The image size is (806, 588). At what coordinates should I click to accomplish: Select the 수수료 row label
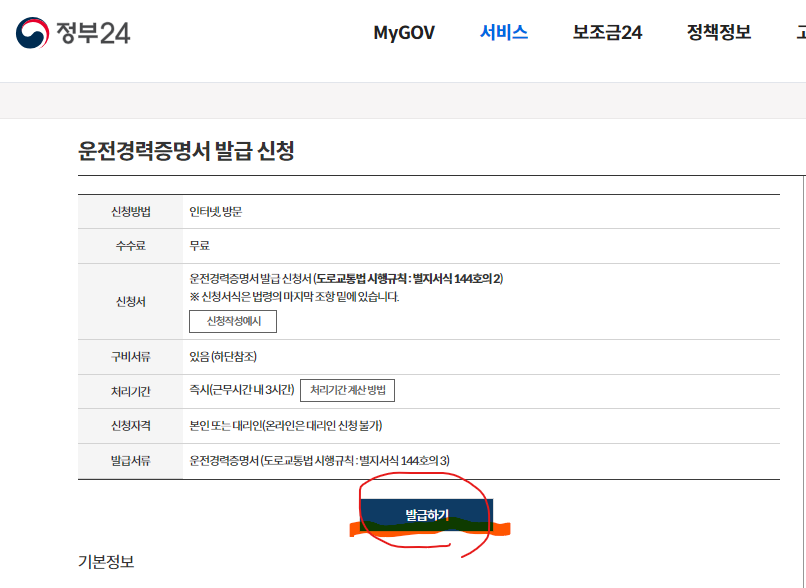pos(131,246)
